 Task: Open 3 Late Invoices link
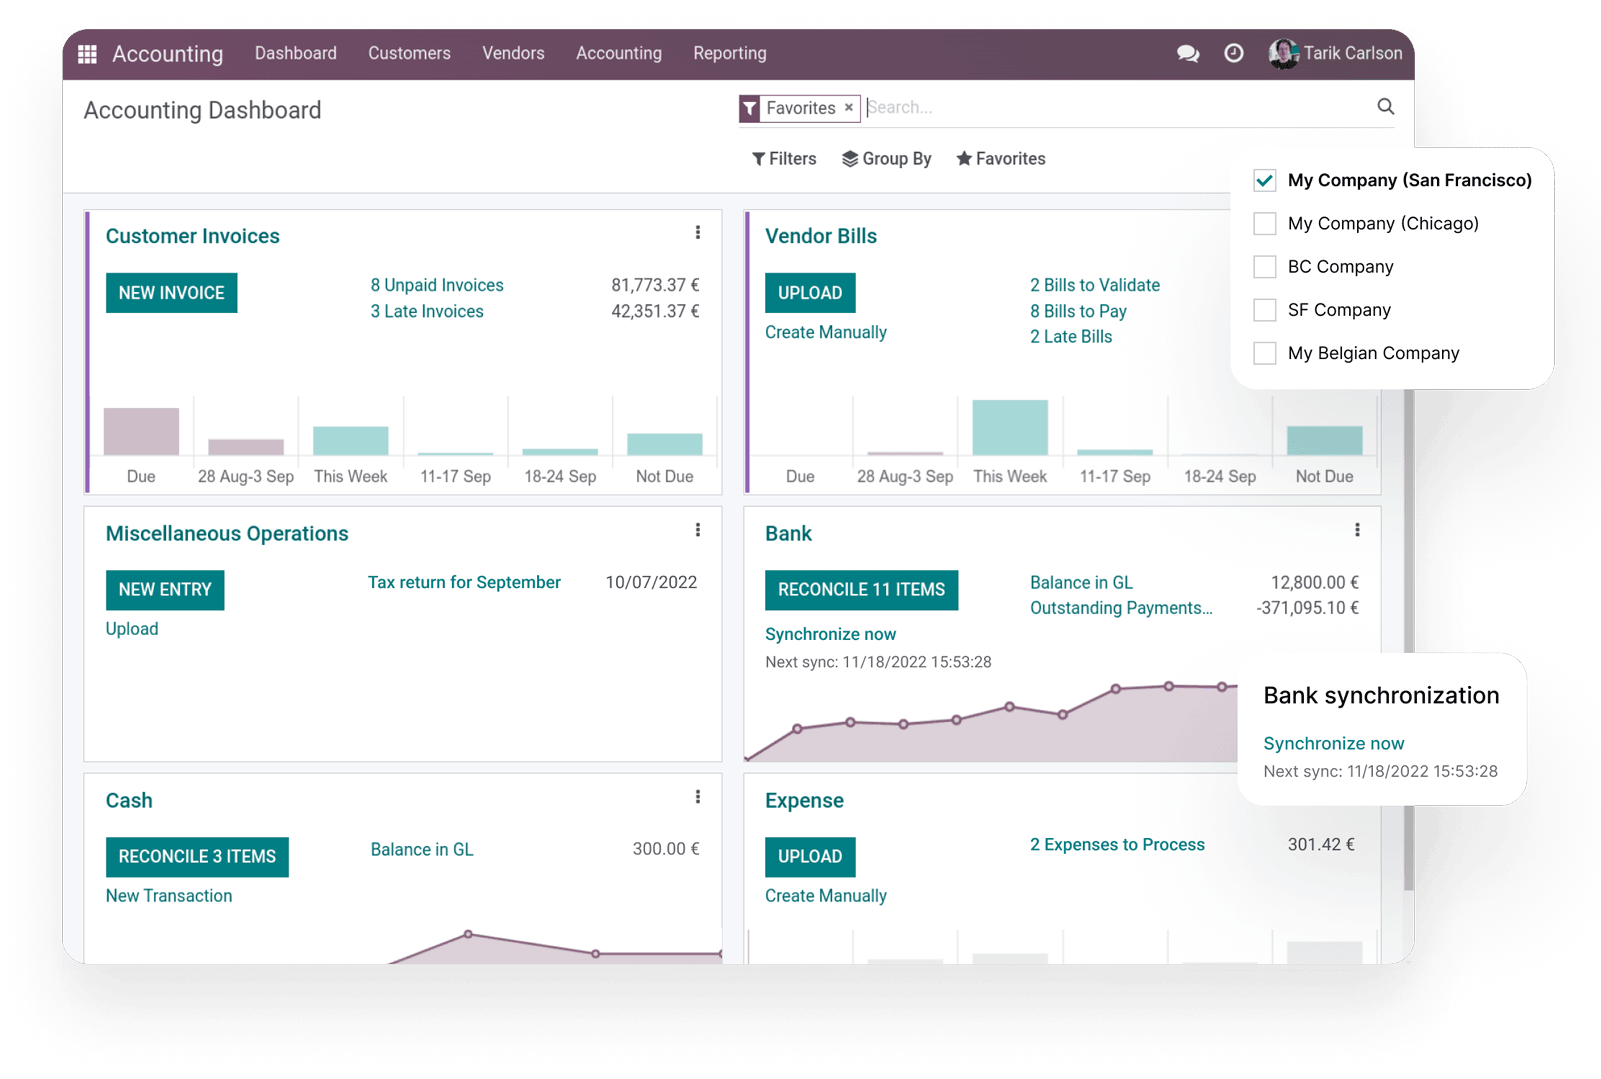[x=427, y=311]
